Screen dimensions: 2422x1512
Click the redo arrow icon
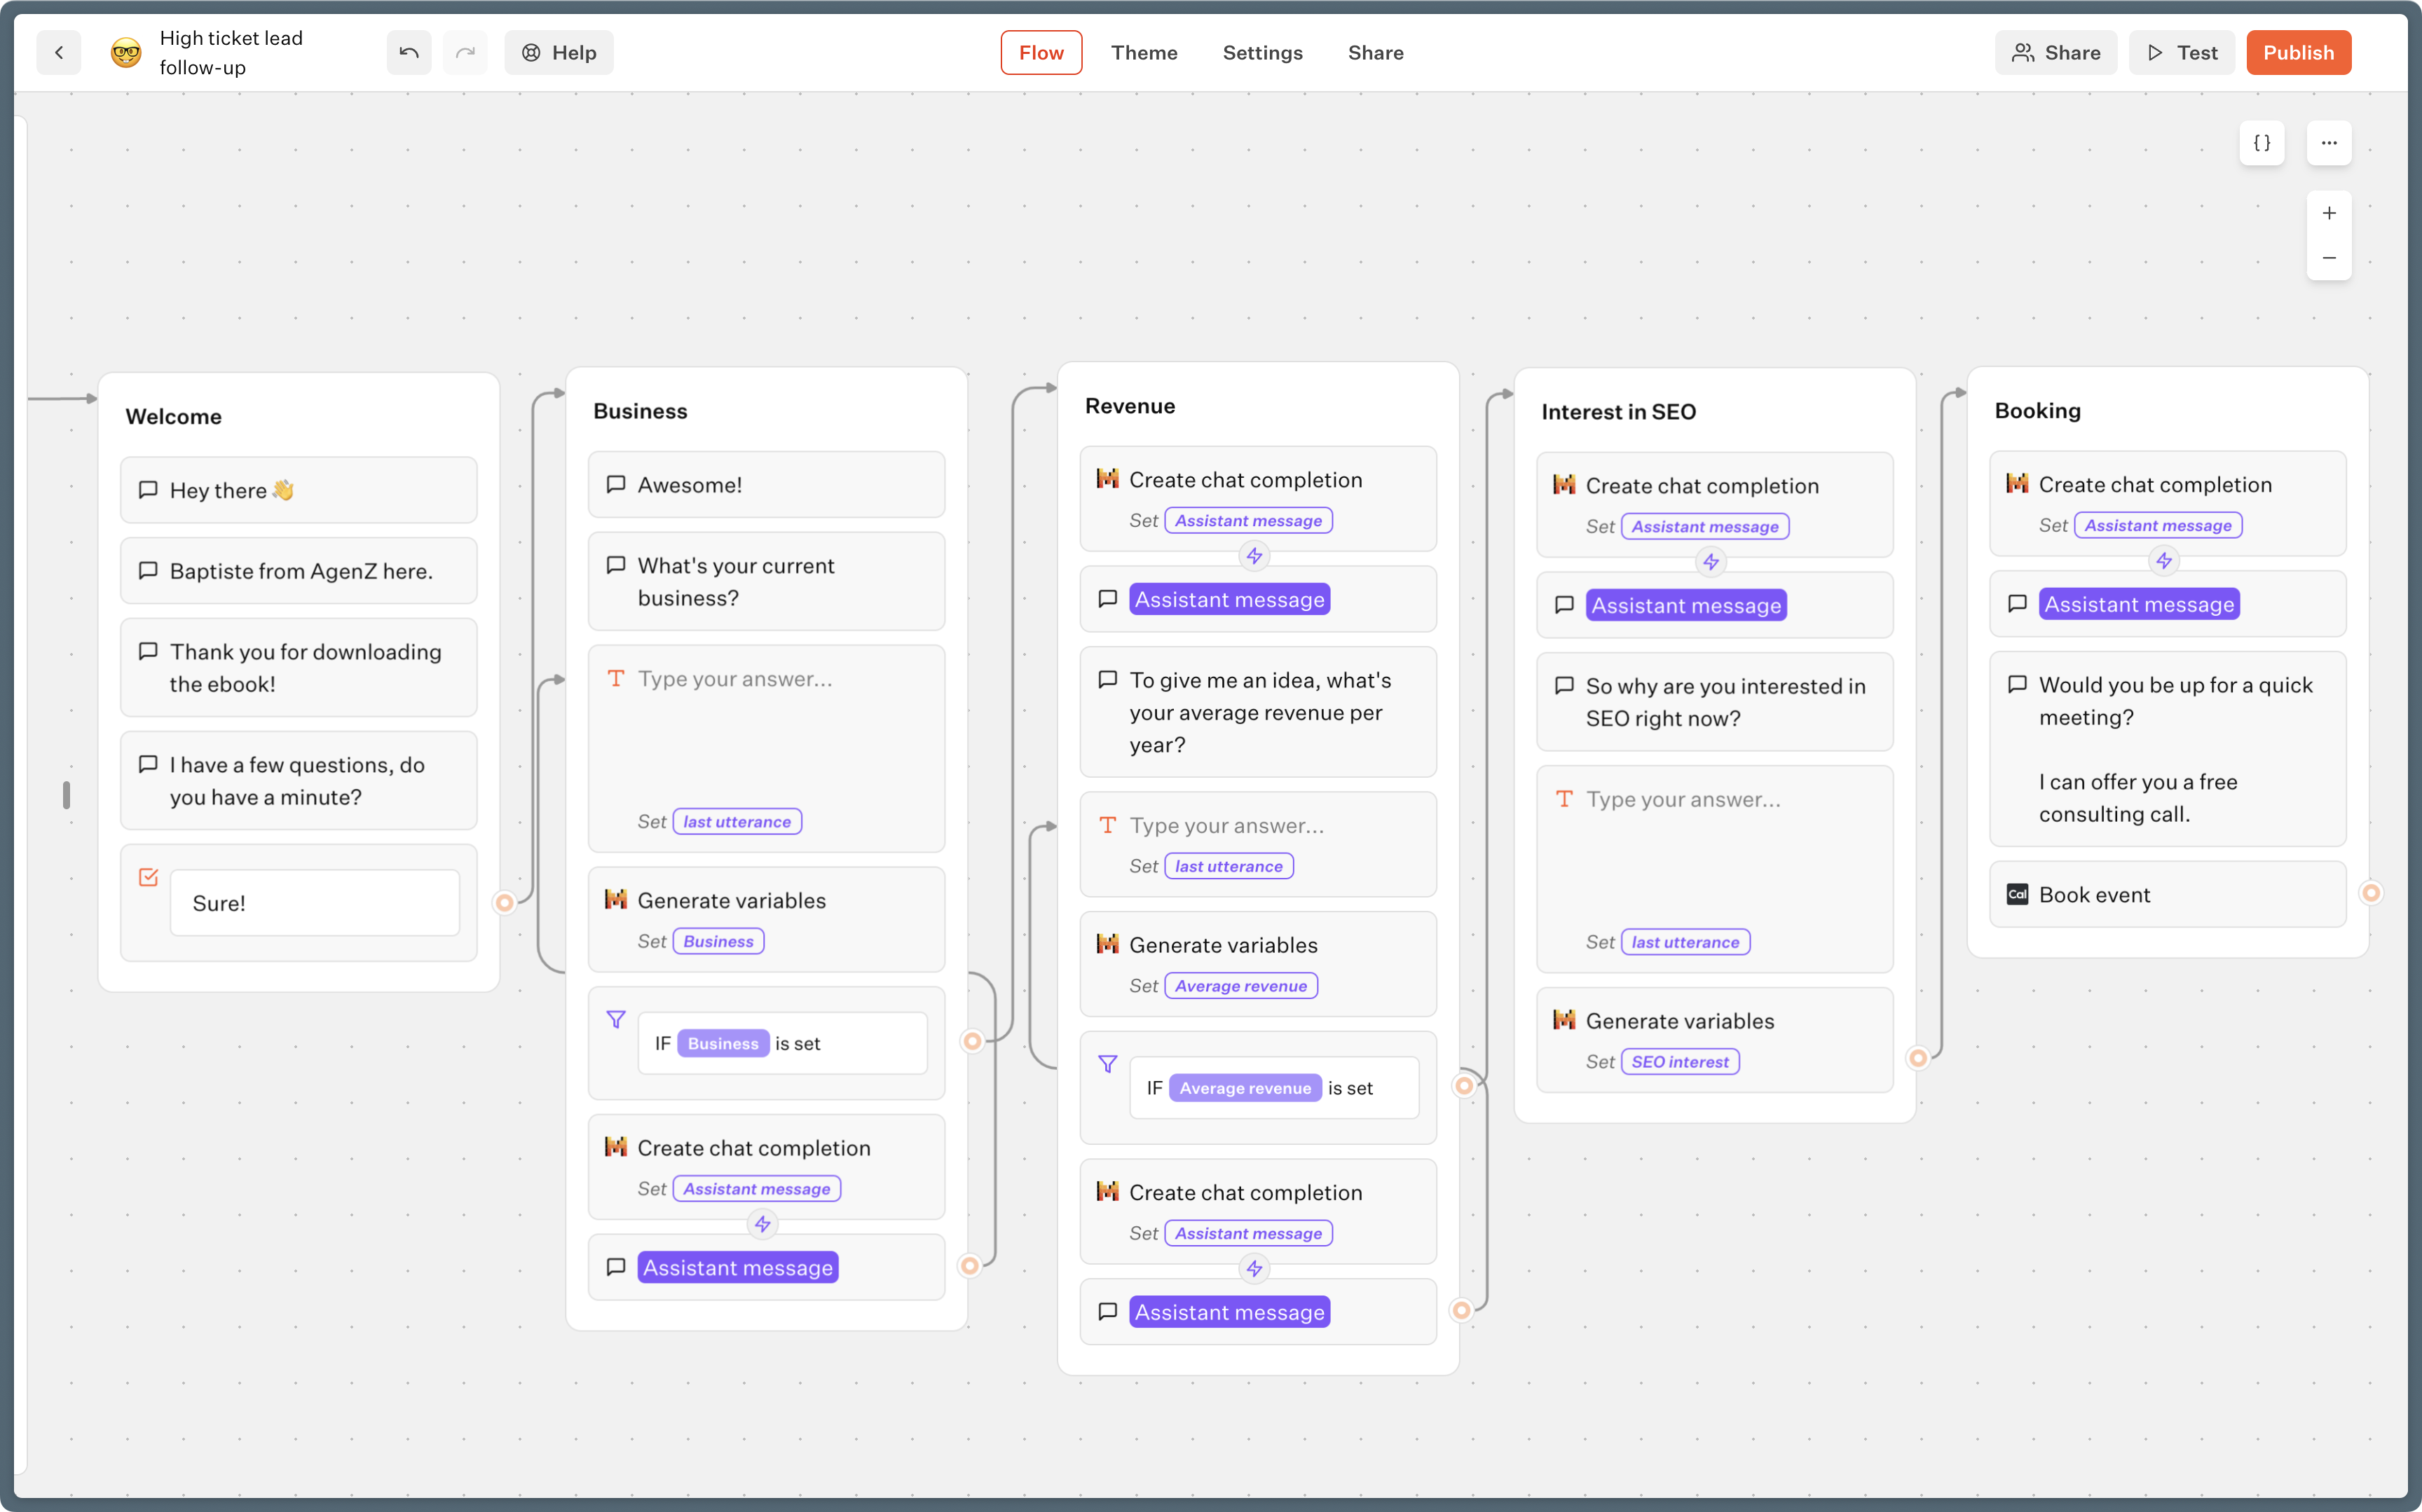click(465, 53)
